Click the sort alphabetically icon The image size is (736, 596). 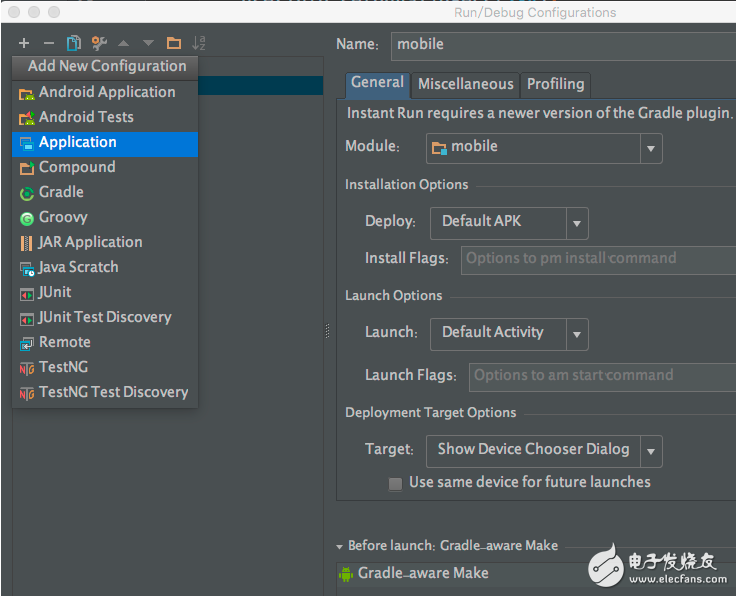[x=199, y=43]
